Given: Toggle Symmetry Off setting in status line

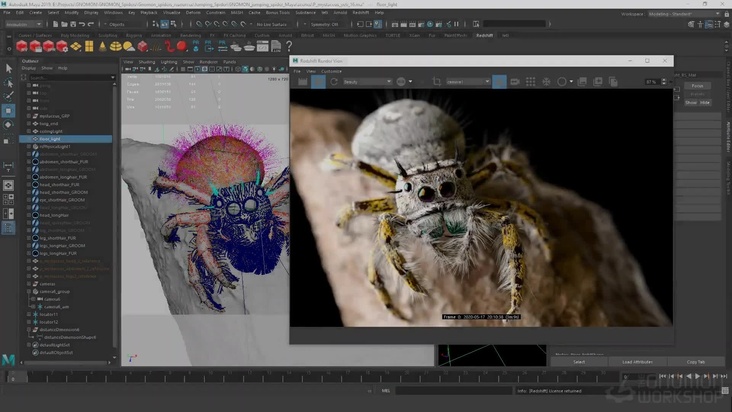Looking at the screenshot, I should coord(325,24).
